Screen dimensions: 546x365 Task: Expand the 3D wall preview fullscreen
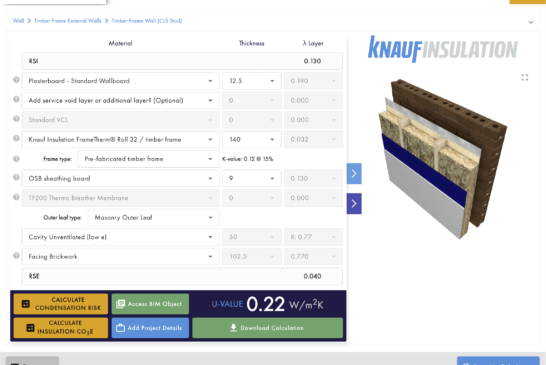click(525, 77)
